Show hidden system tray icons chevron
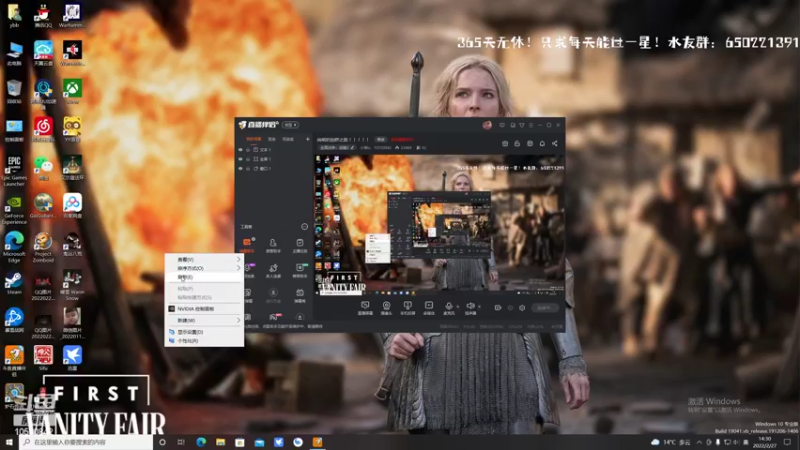The height and width of the screenshot is (450, 800). [699, 442]
